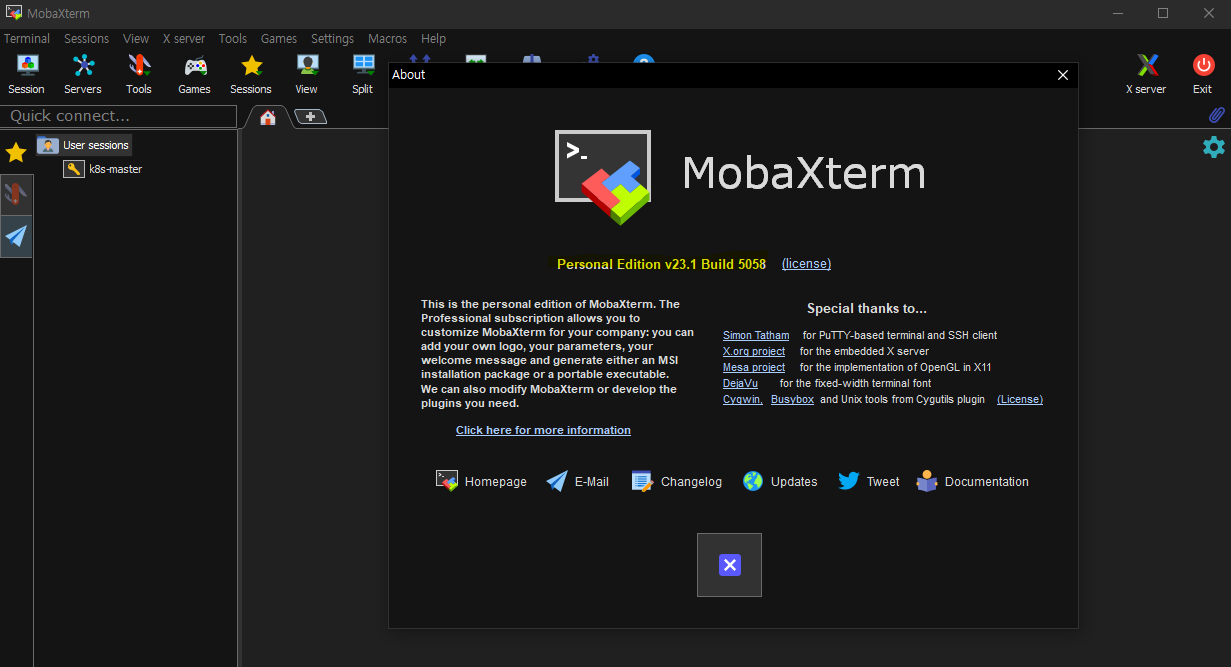Open the (License) link after Cygutils plugin
The height and width of the screenshot is (667, 1231).
pos(1020,399)
